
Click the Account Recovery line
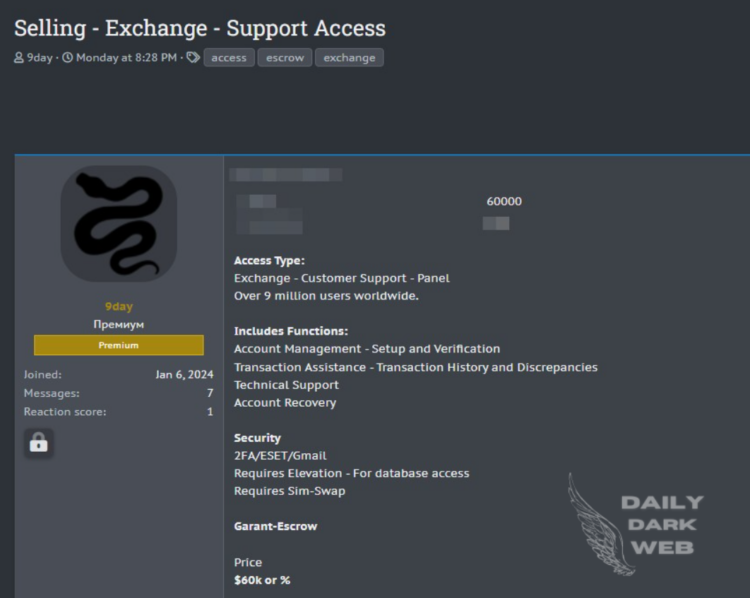pyautogui.click(x=285, y=403)
